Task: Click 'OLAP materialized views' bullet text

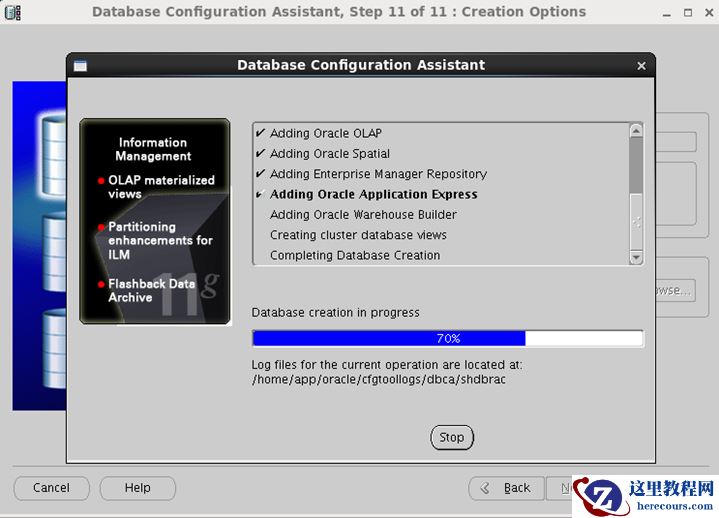Action: point(161,187)
